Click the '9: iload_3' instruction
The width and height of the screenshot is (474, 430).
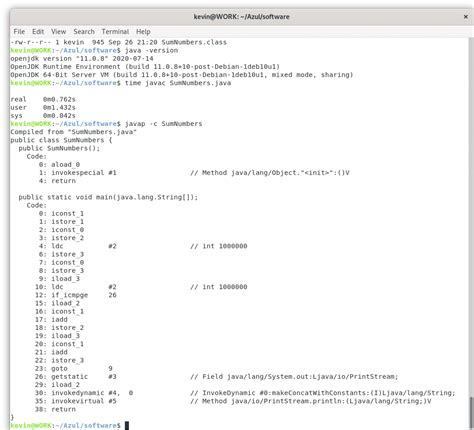(x=59, y=279)
